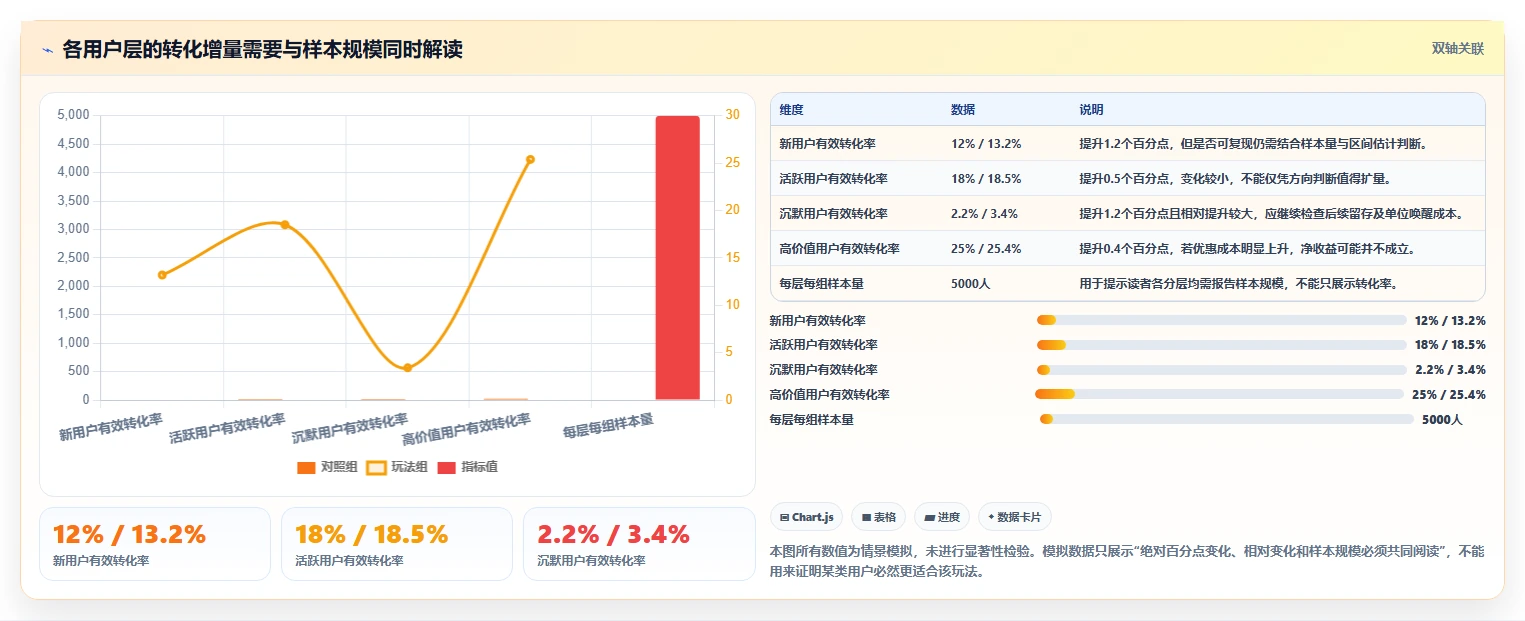Viewport: 1525px width, 621px height.
Task: Click the line point above 沉默用户有效转化率
Action: click(407, 368)
